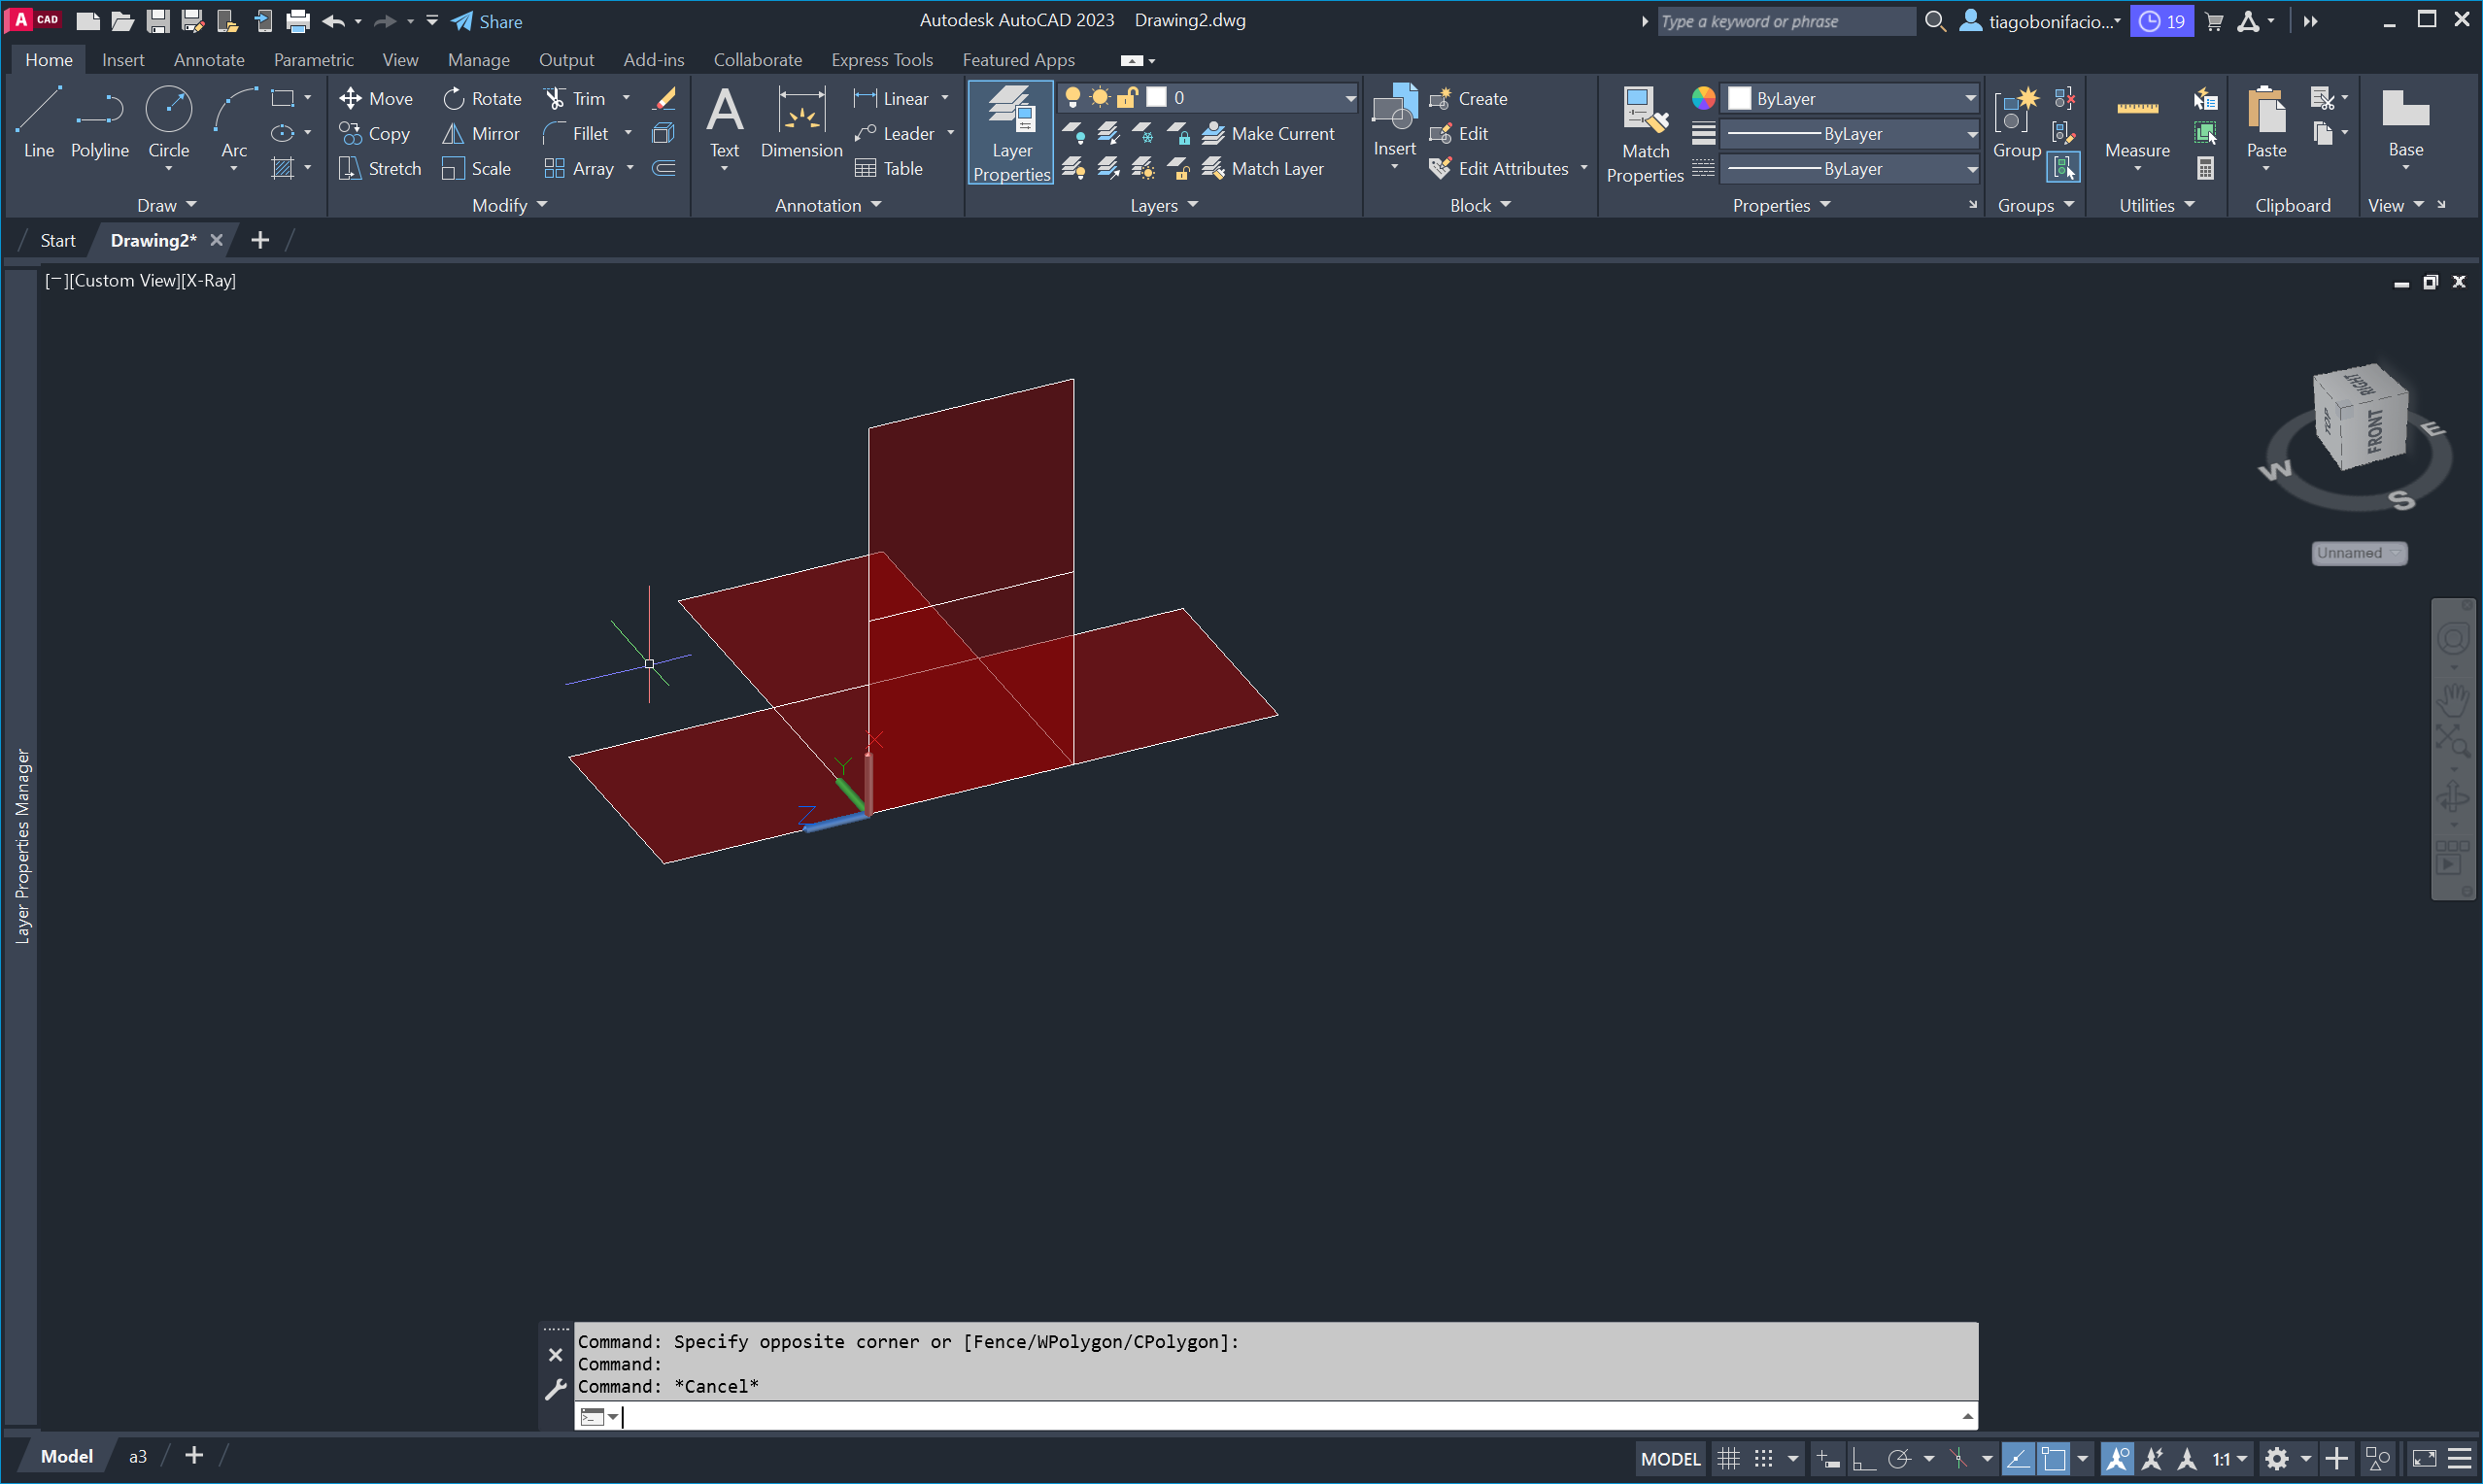The height and width of the screenshot is (1484, 2483).
Task: Expand the ByLayer color dropdown
Action: point(1969,98)
